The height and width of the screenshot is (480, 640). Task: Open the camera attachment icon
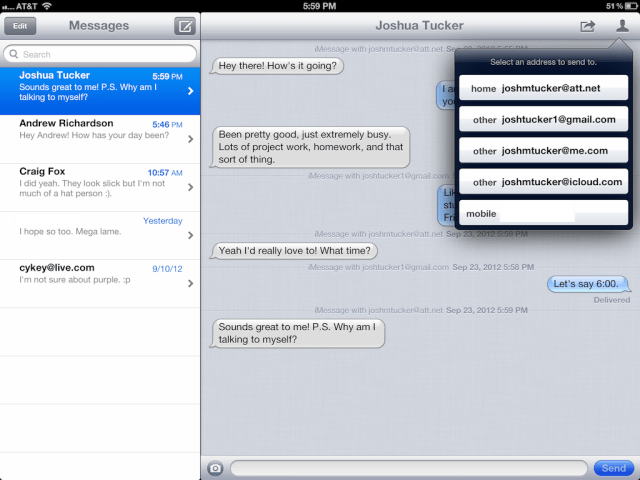215,468
